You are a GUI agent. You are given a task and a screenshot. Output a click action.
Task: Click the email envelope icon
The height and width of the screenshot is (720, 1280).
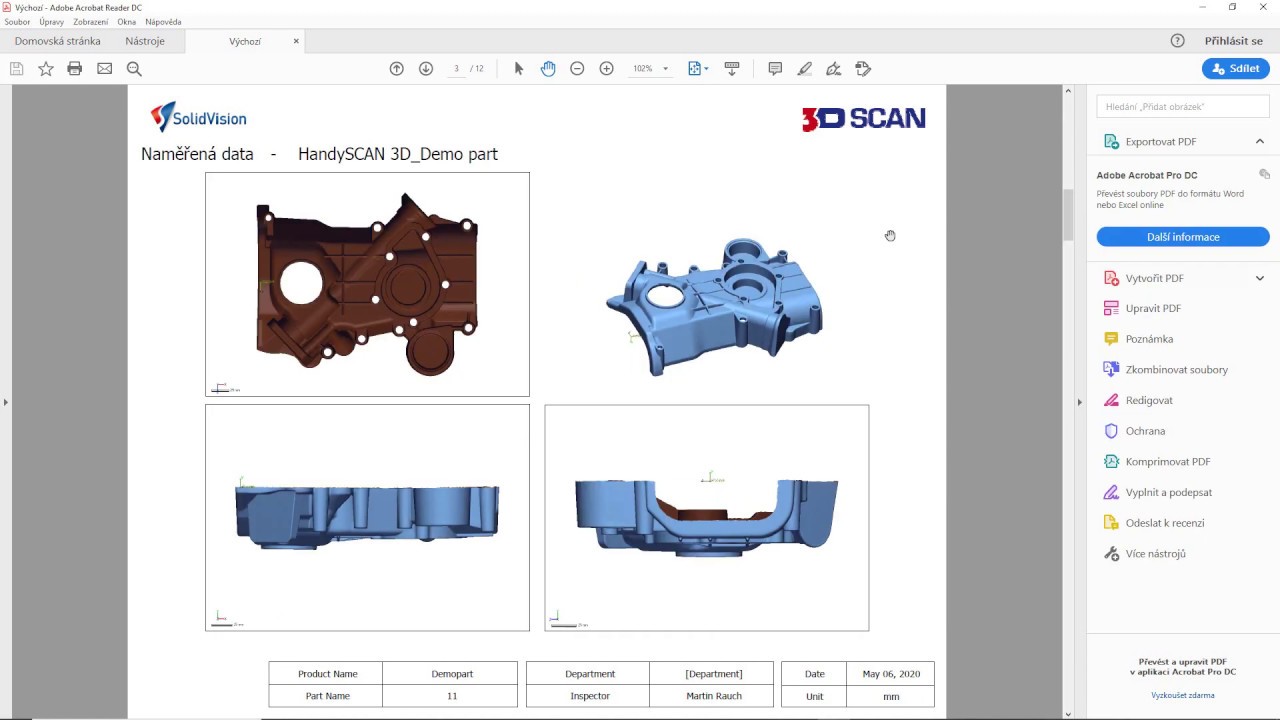(104, 69)
